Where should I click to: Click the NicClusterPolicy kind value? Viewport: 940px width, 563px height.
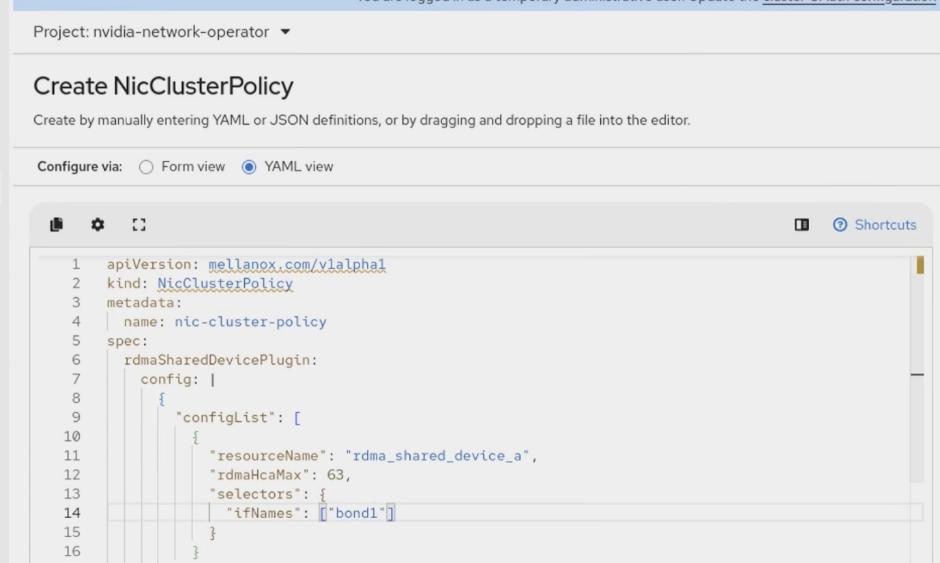click(x=225, y=283)
